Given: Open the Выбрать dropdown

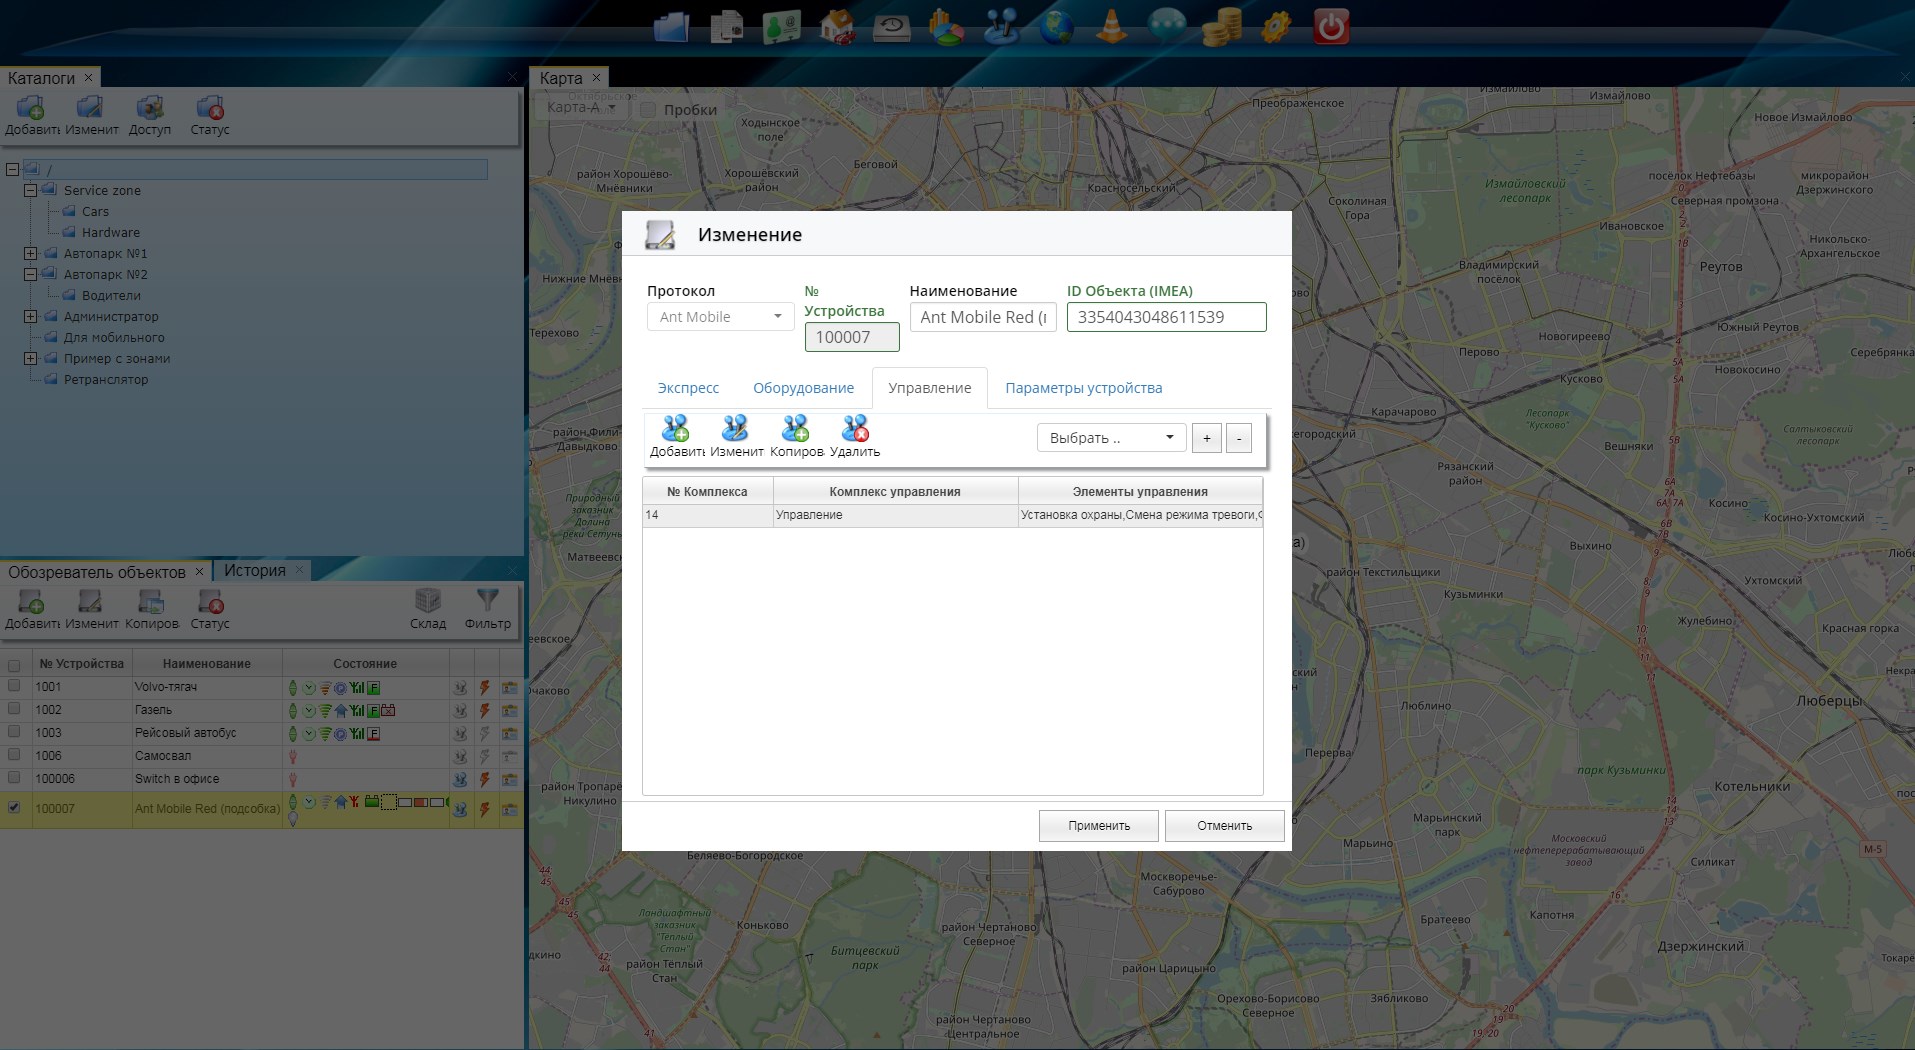Looking at the screenshot, I should (x=1111, y=438).
